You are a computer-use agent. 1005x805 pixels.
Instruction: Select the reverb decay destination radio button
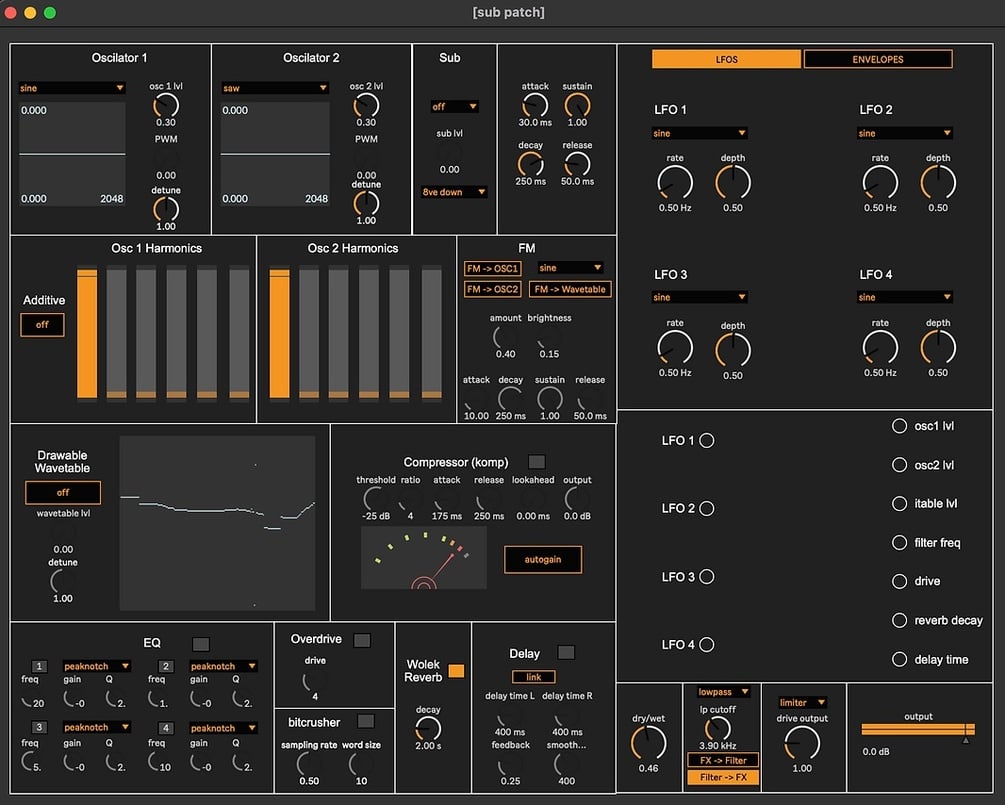click(900, 620)
